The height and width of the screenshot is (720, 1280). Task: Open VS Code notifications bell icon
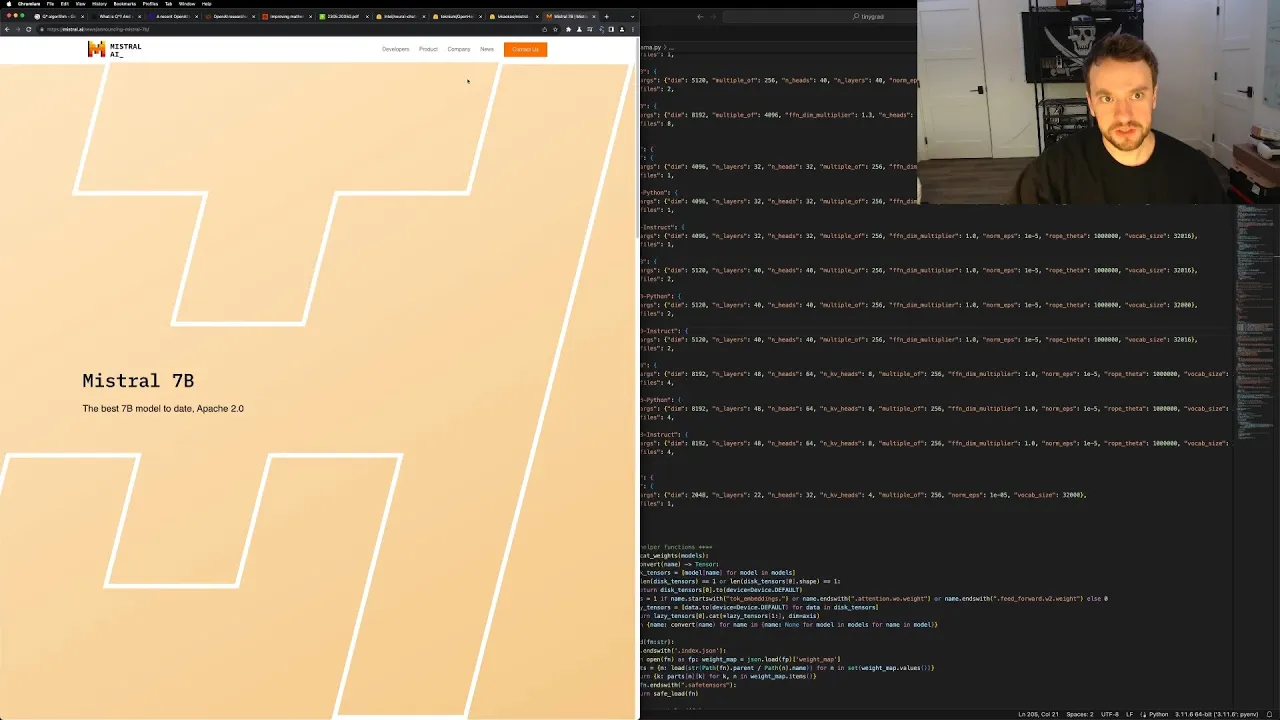coord(1269,714)
